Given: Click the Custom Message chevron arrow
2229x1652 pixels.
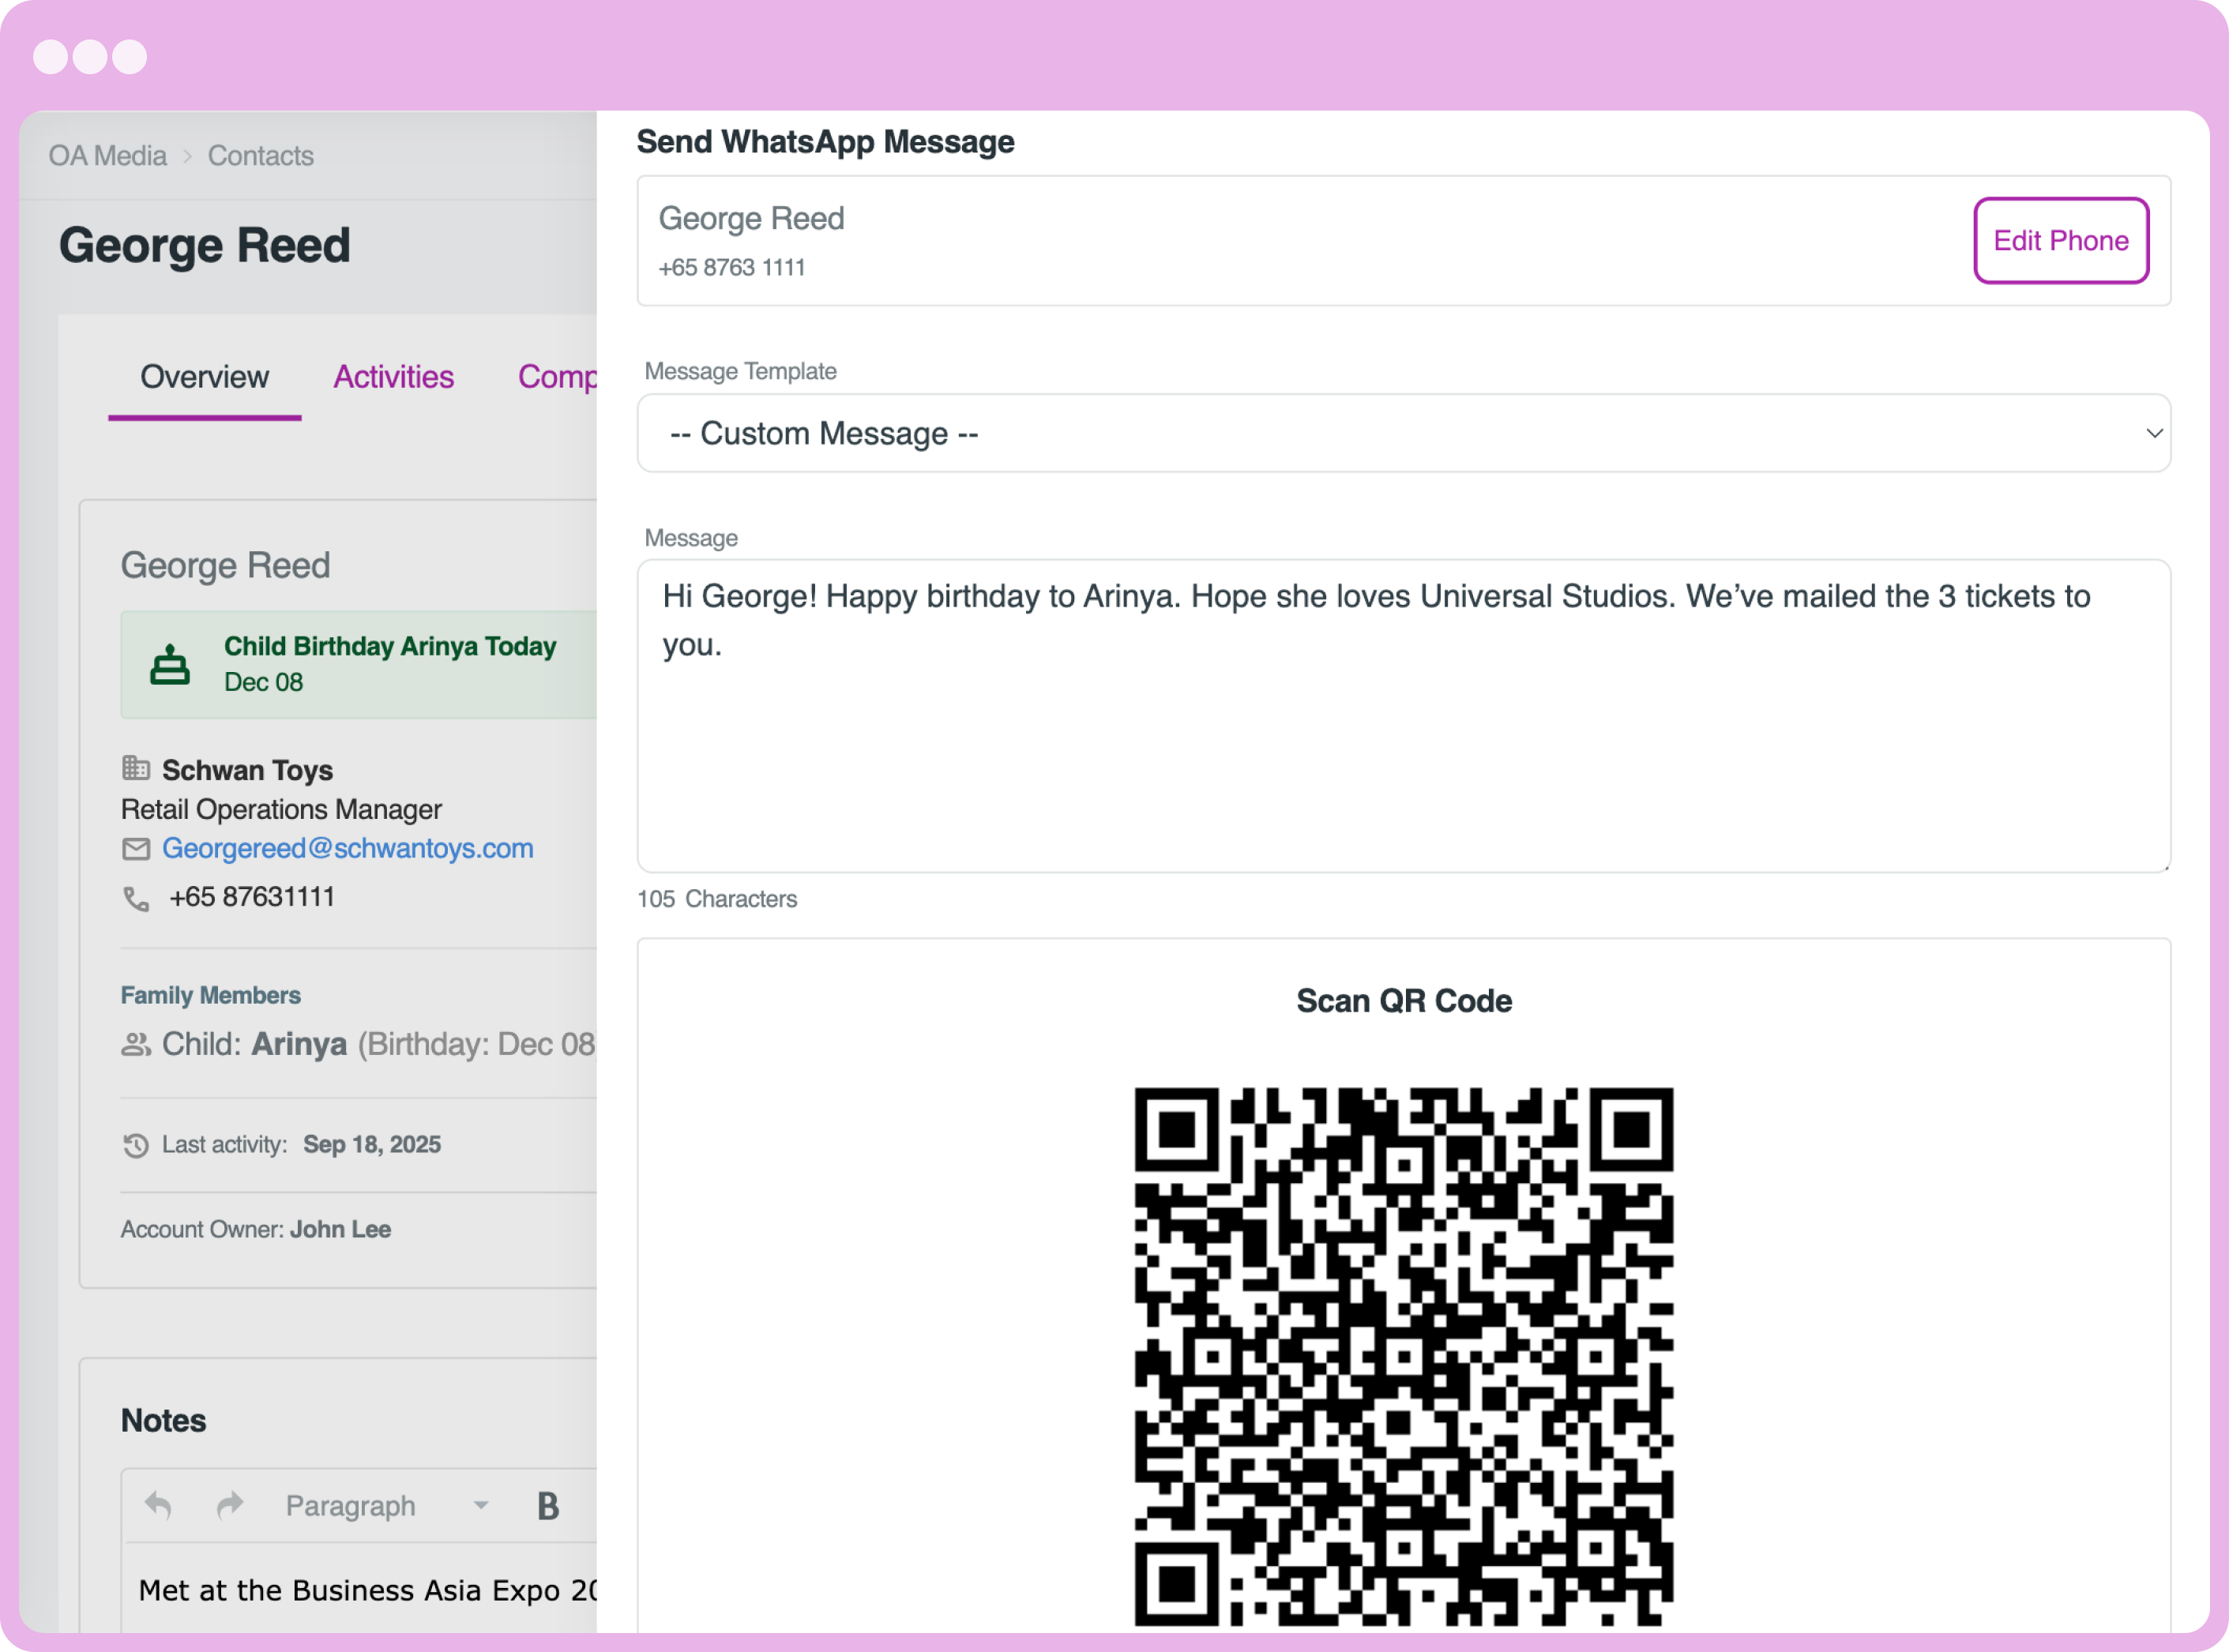Looking at the screenshot, I should coord(2154,433).
